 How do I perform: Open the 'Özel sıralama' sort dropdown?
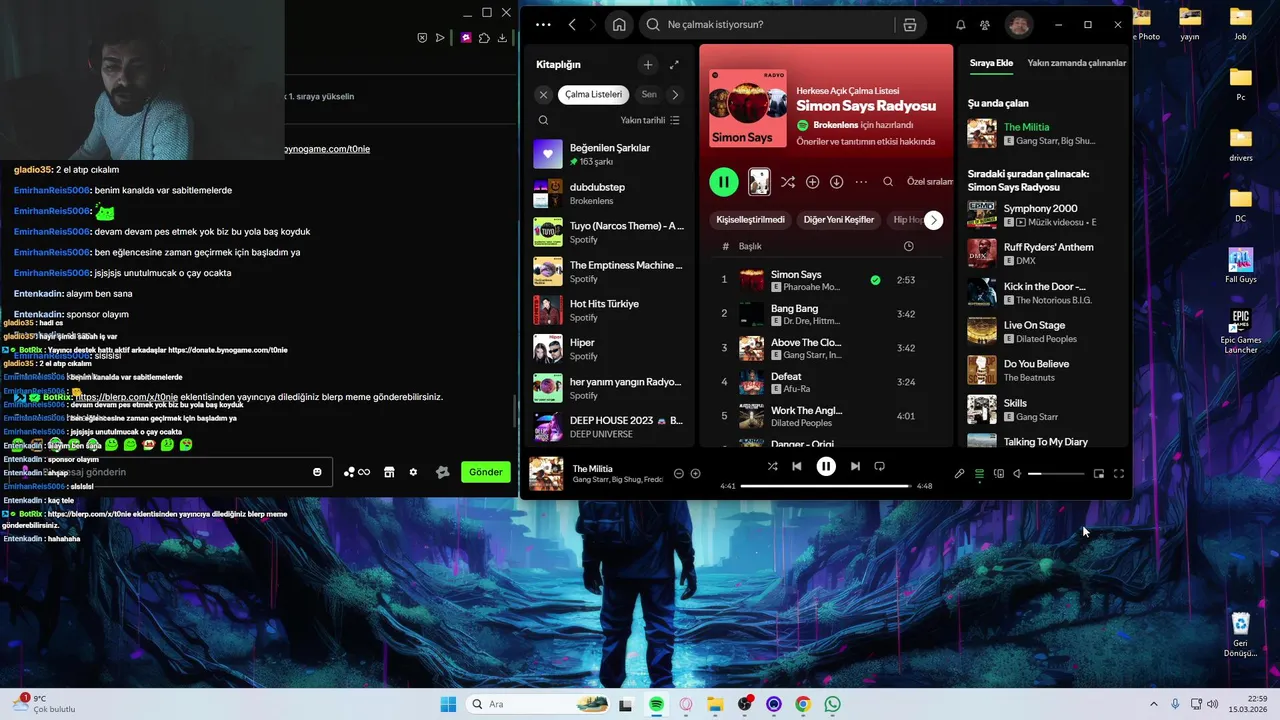click(930, 182)
